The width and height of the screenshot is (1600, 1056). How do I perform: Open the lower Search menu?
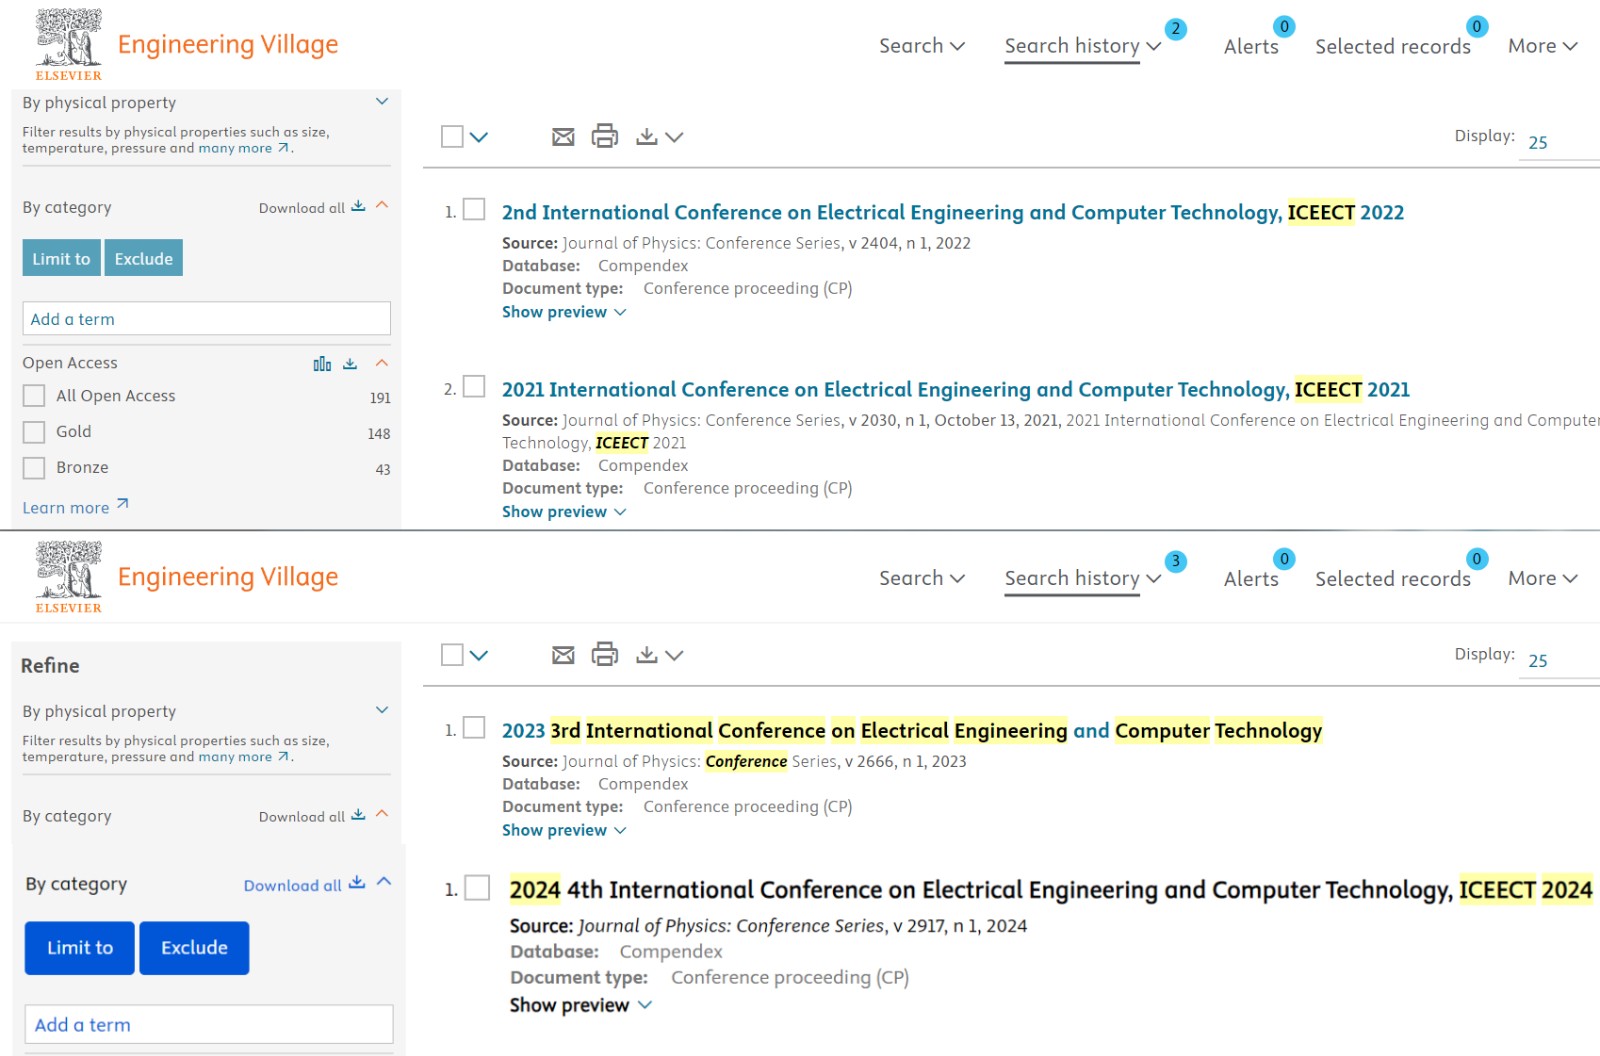922,578
